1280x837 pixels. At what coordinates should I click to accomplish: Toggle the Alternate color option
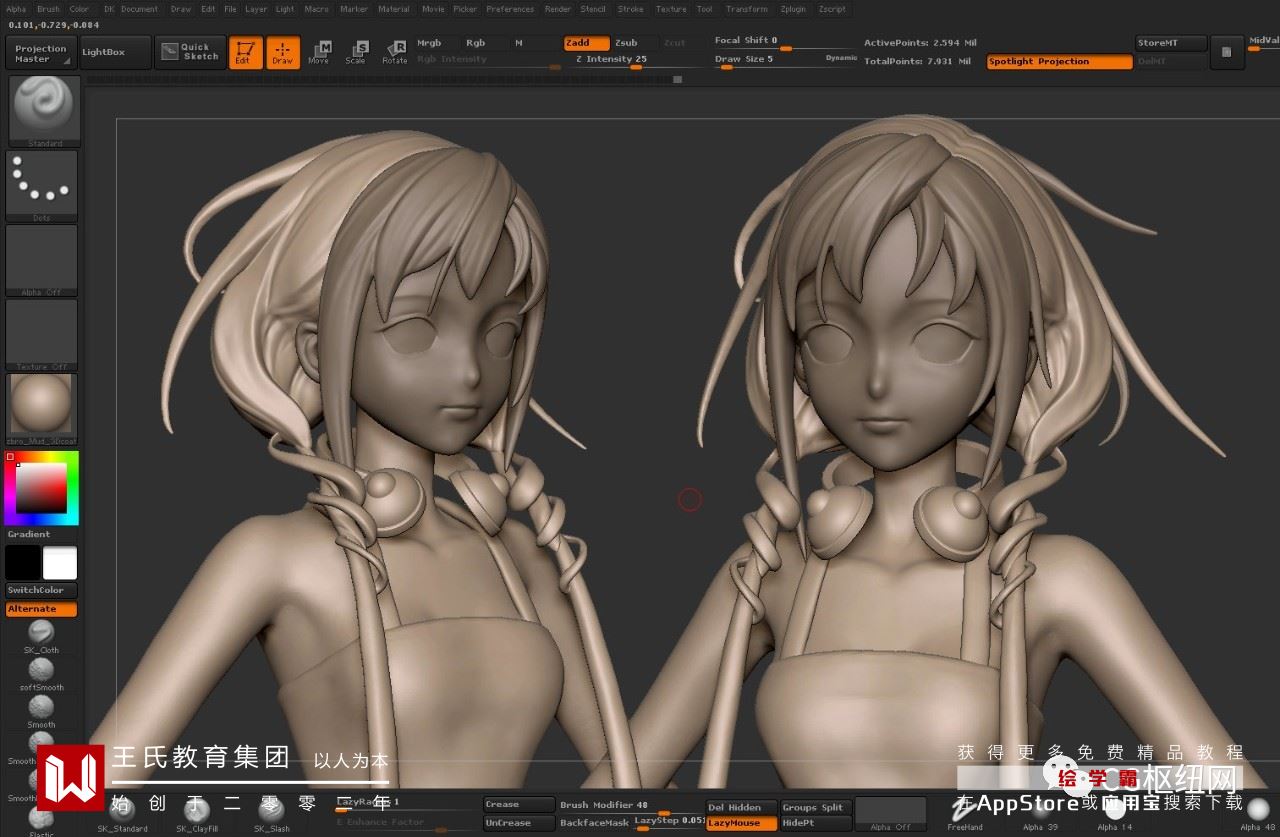41,609
